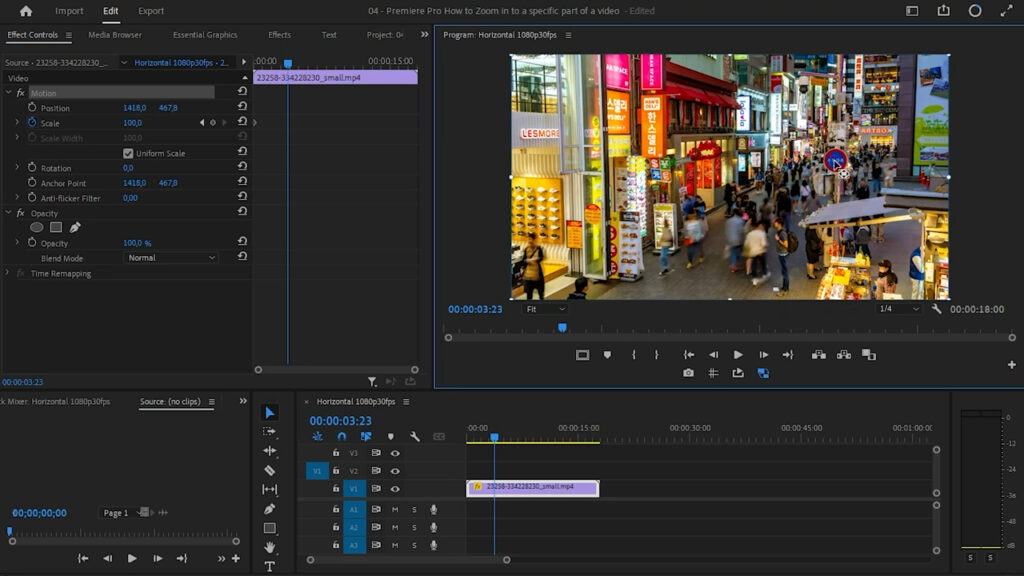Collapse the Opacity effect group
The height and width of the screenshot is (576, 1024).
pyautogui.click(x=8, y=213)
